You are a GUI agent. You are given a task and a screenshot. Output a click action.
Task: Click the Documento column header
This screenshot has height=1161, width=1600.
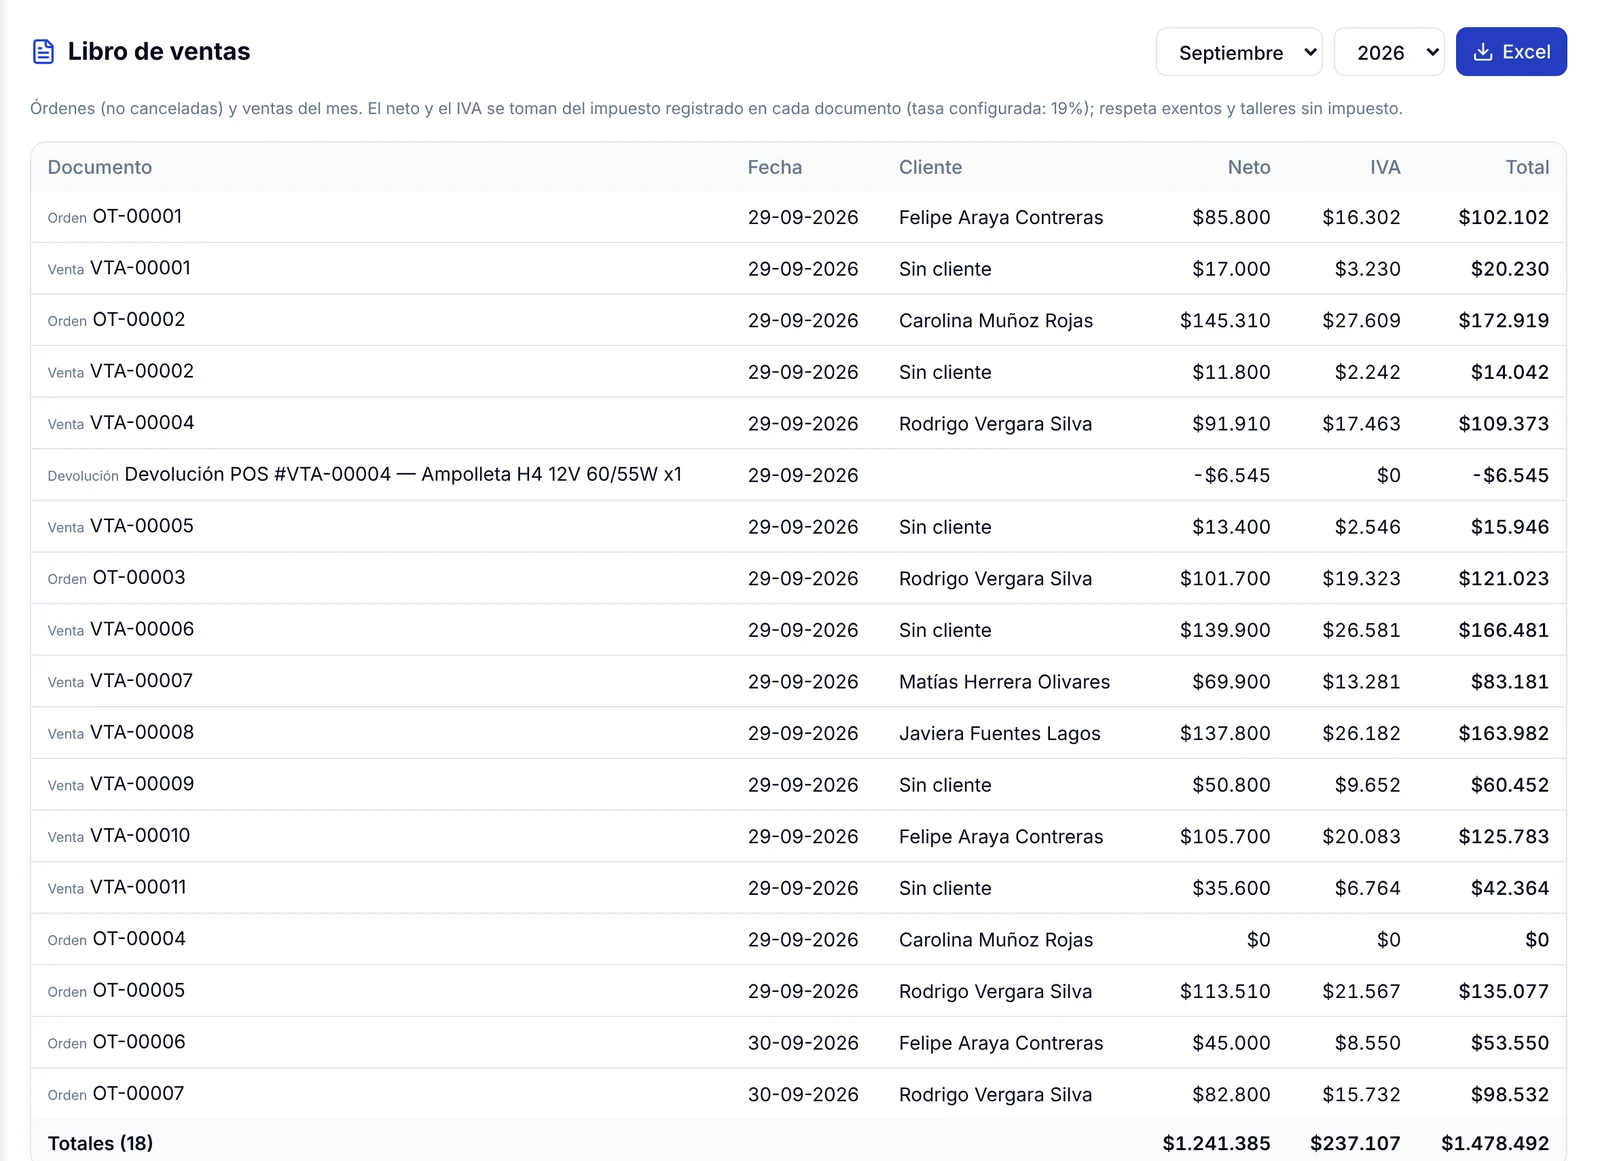pos(100,167)
